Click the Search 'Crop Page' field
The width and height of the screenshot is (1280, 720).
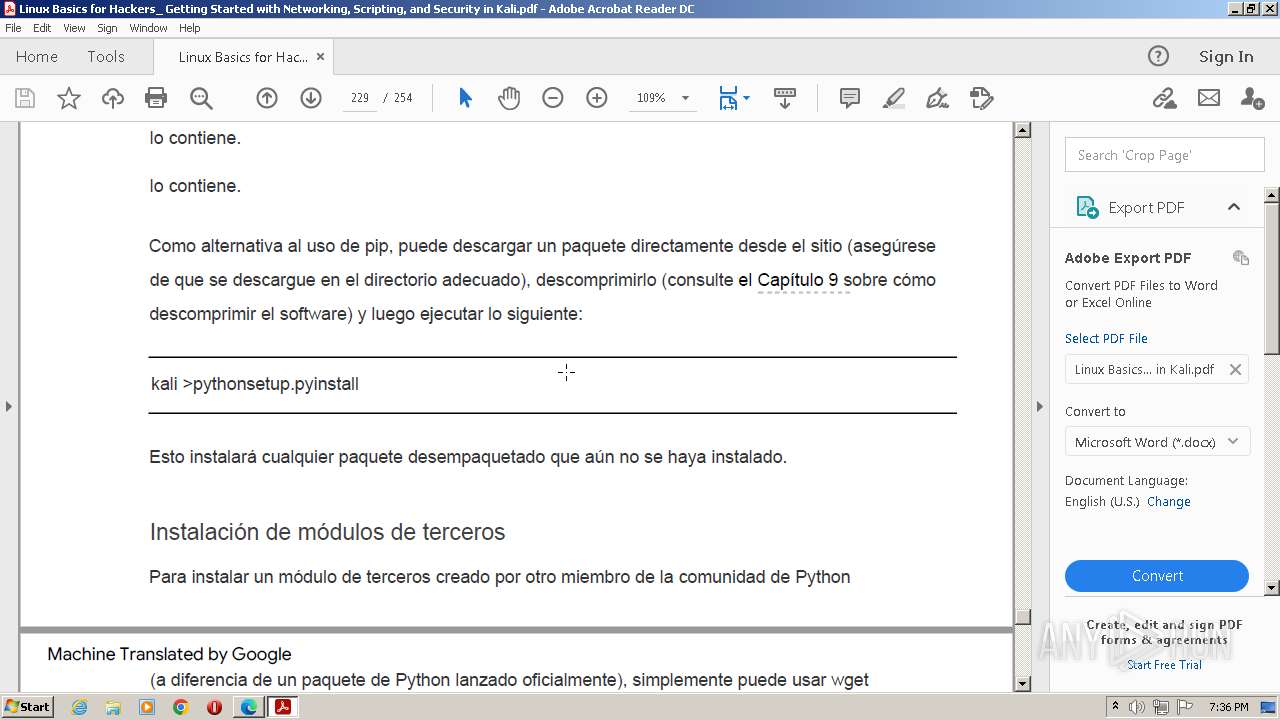tap(1165, 155)
